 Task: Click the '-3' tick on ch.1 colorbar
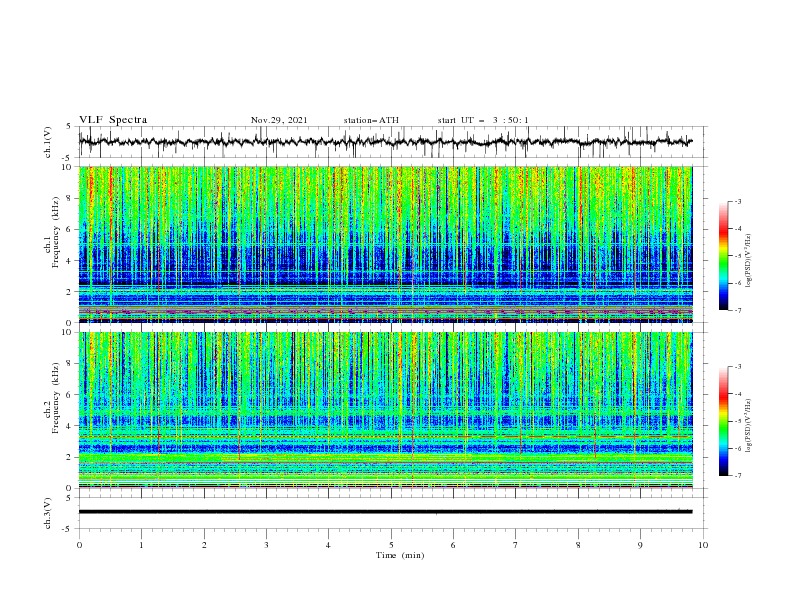click(x=737, y=201)
